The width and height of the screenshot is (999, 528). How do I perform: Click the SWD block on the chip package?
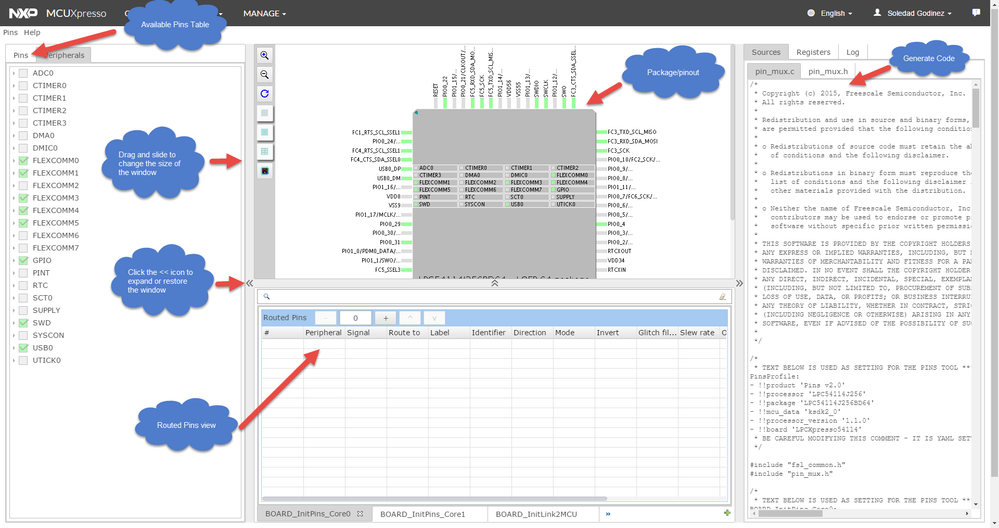(436, 204)
